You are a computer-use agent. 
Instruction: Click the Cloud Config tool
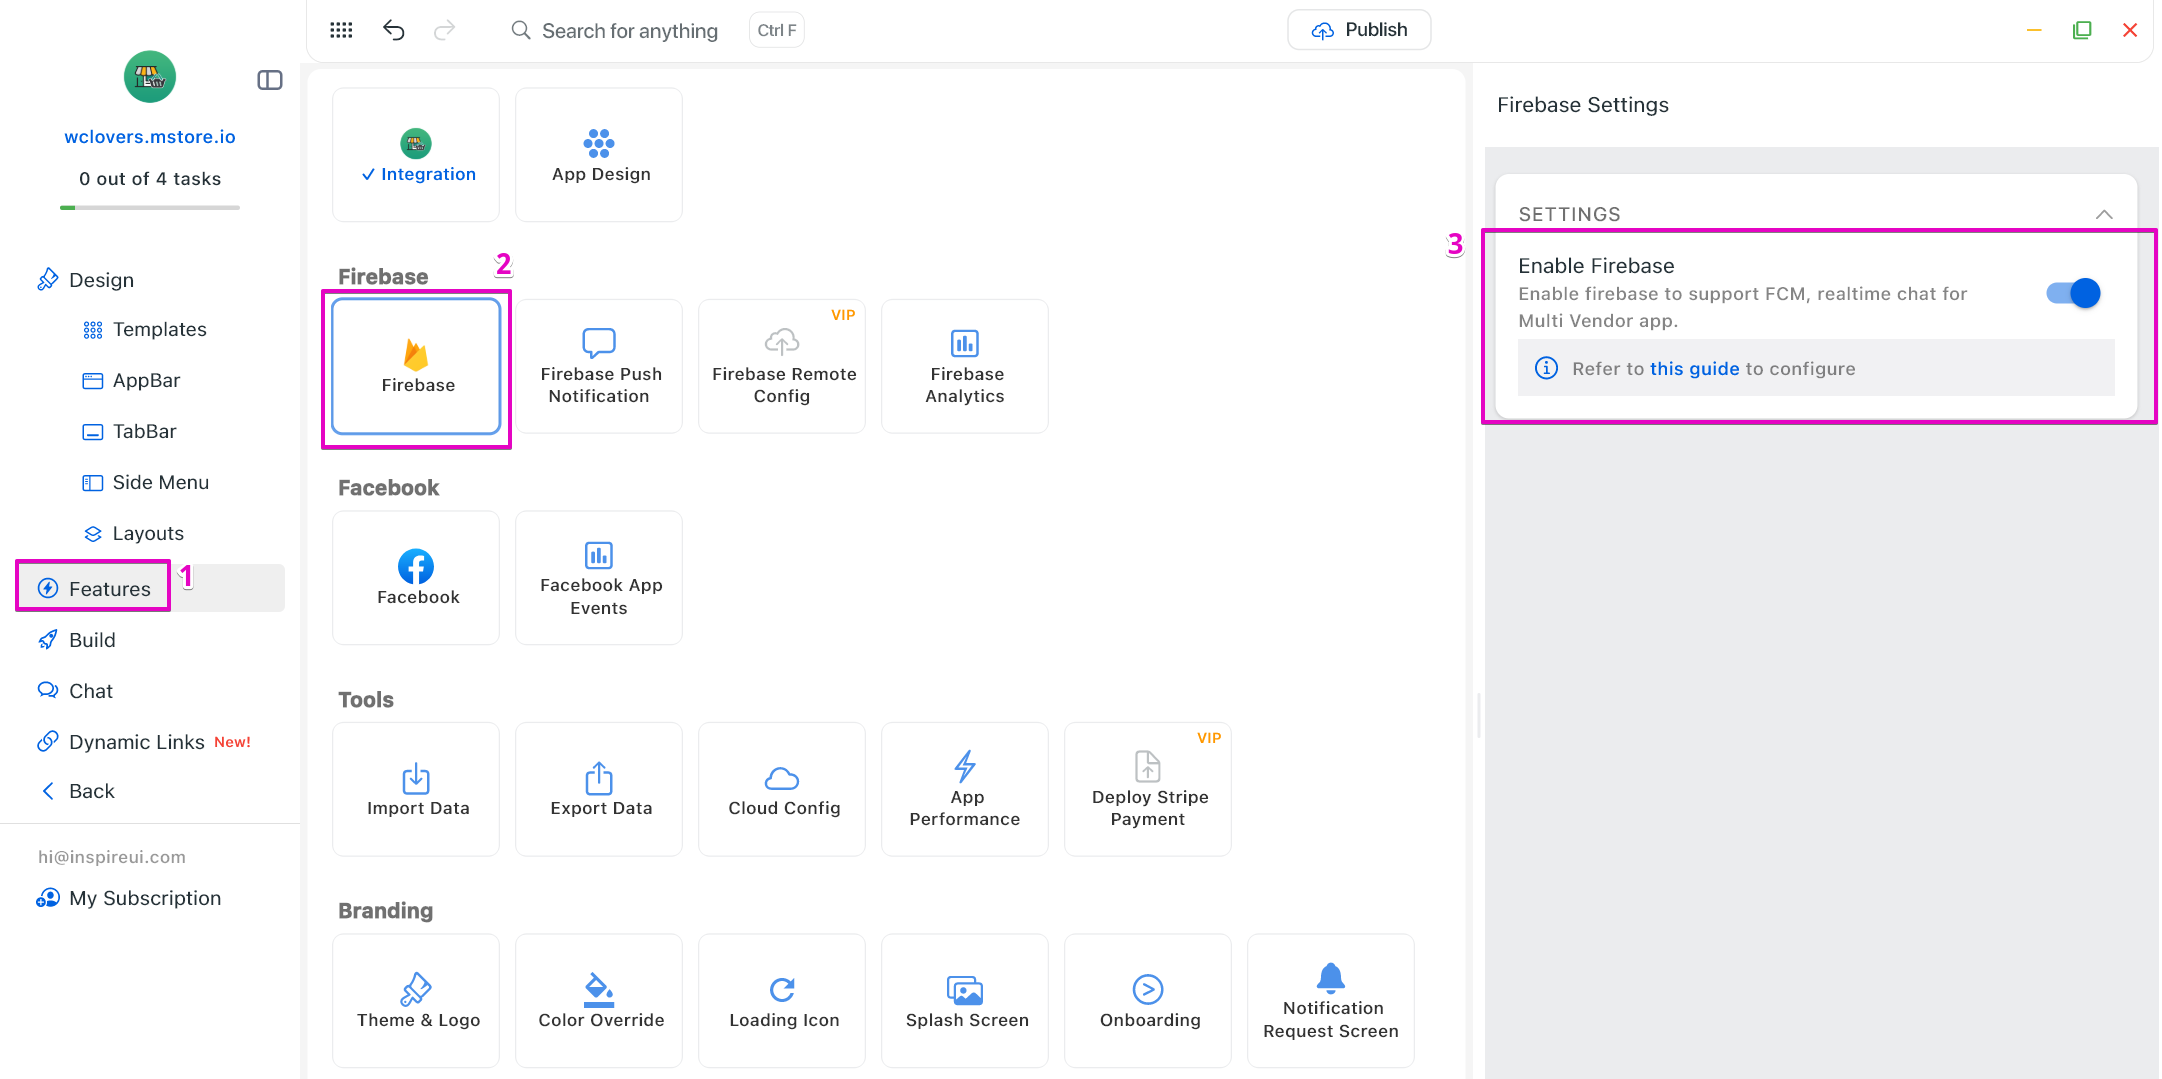point(782,790)
